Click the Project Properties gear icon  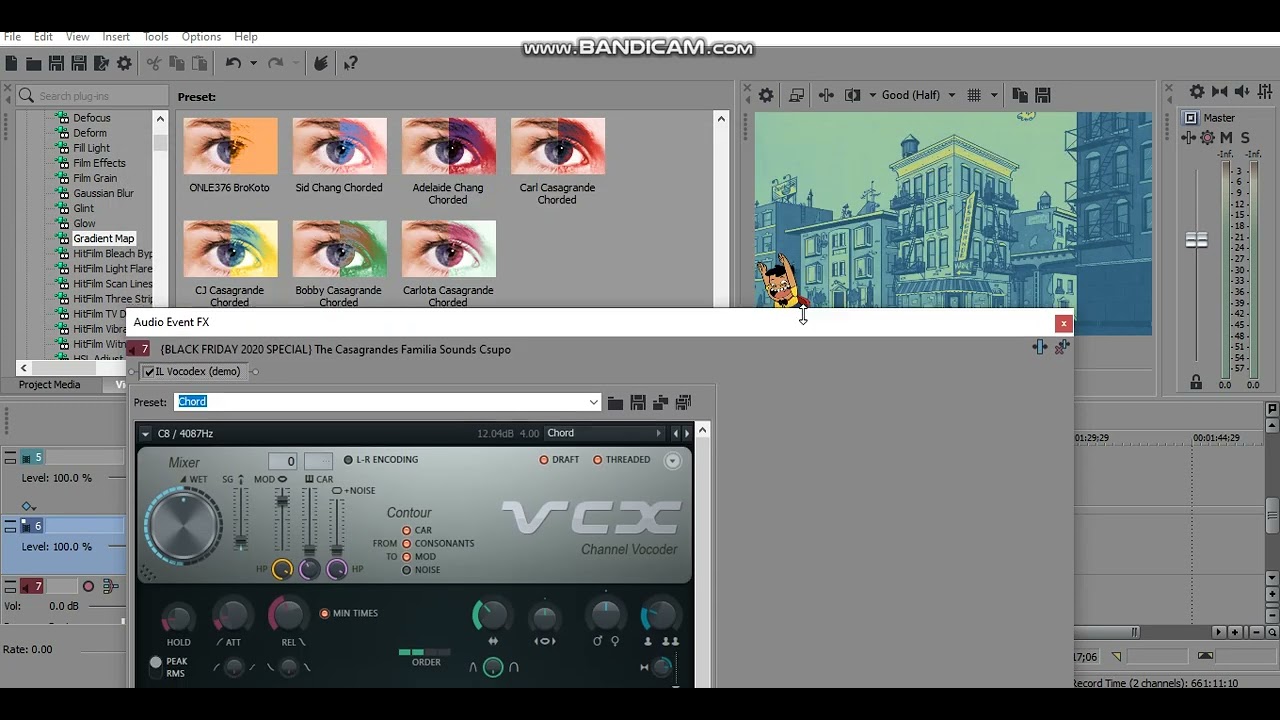[x=124, y=63]
